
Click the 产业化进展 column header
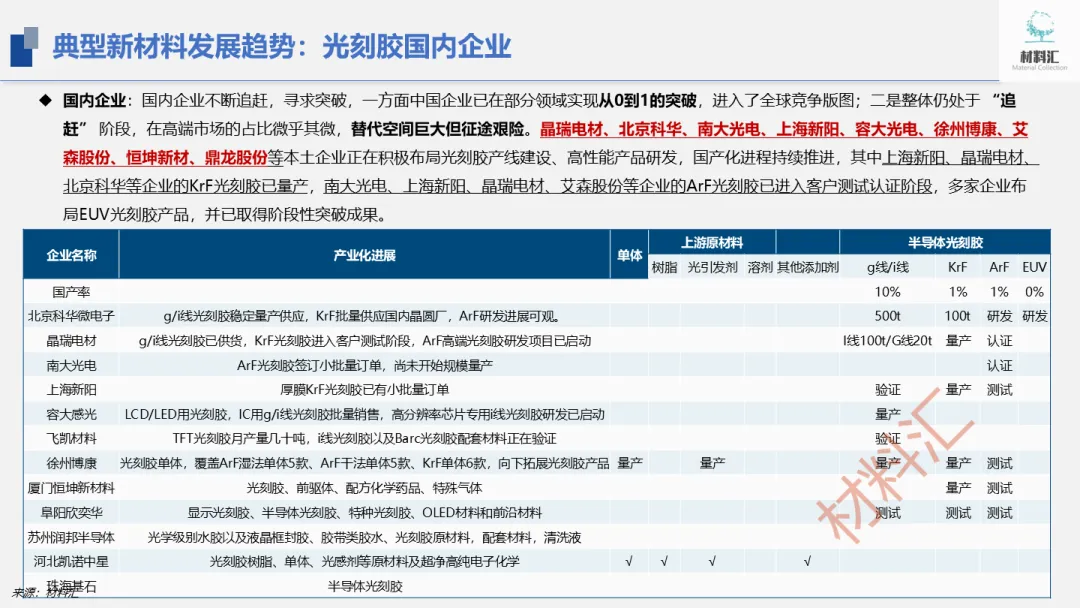tap(364, 255)
